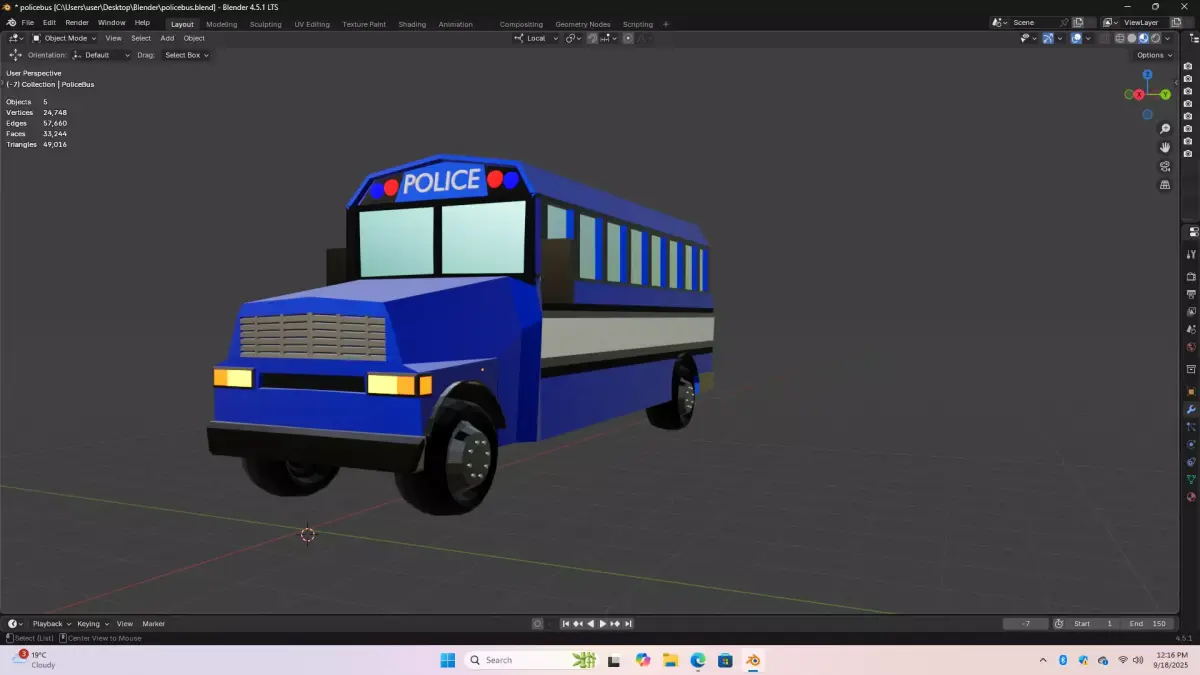Open the timeline Marker menu

click(153, 624)
